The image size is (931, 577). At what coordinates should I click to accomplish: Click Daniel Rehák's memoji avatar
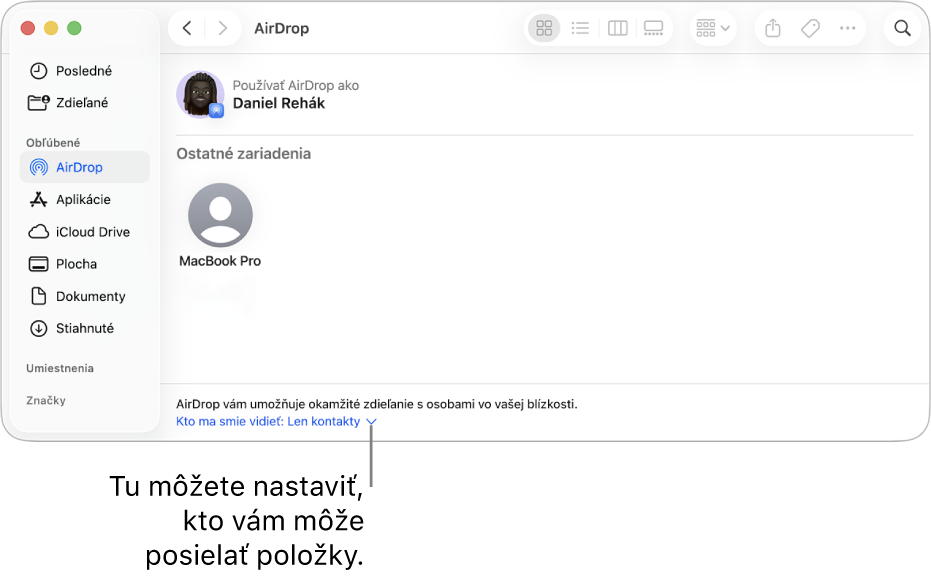[x=200, y=94]
